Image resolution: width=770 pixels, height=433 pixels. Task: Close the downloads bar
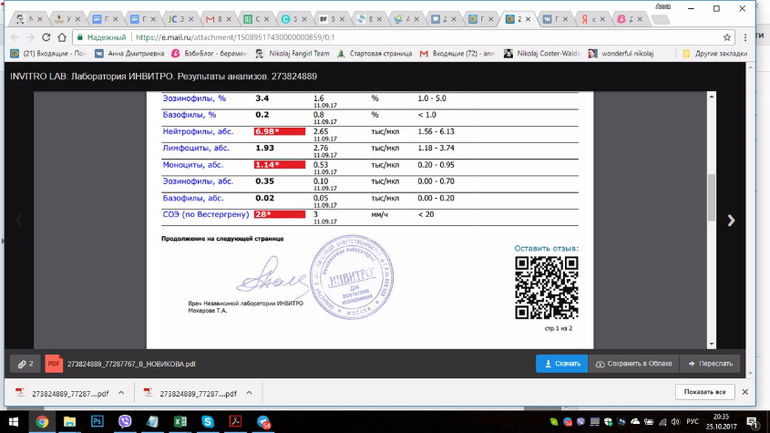click(x=745, y=392)
